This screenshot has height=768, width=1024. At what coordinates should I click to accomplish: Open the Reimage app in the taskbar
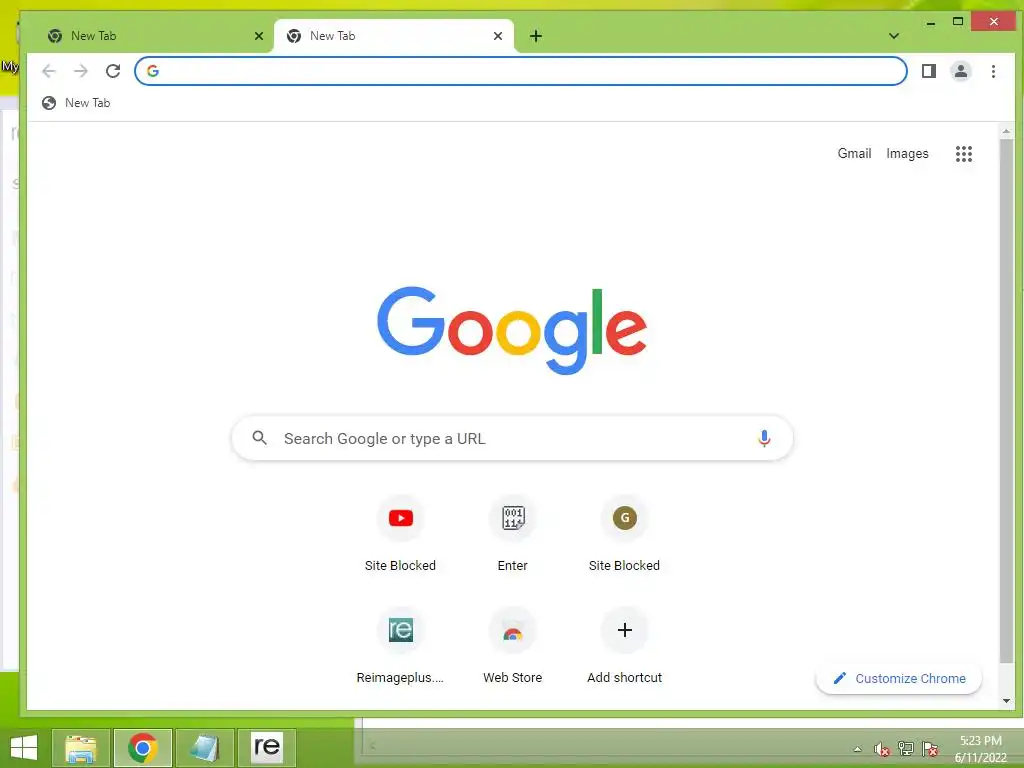[x=267, y=748]
